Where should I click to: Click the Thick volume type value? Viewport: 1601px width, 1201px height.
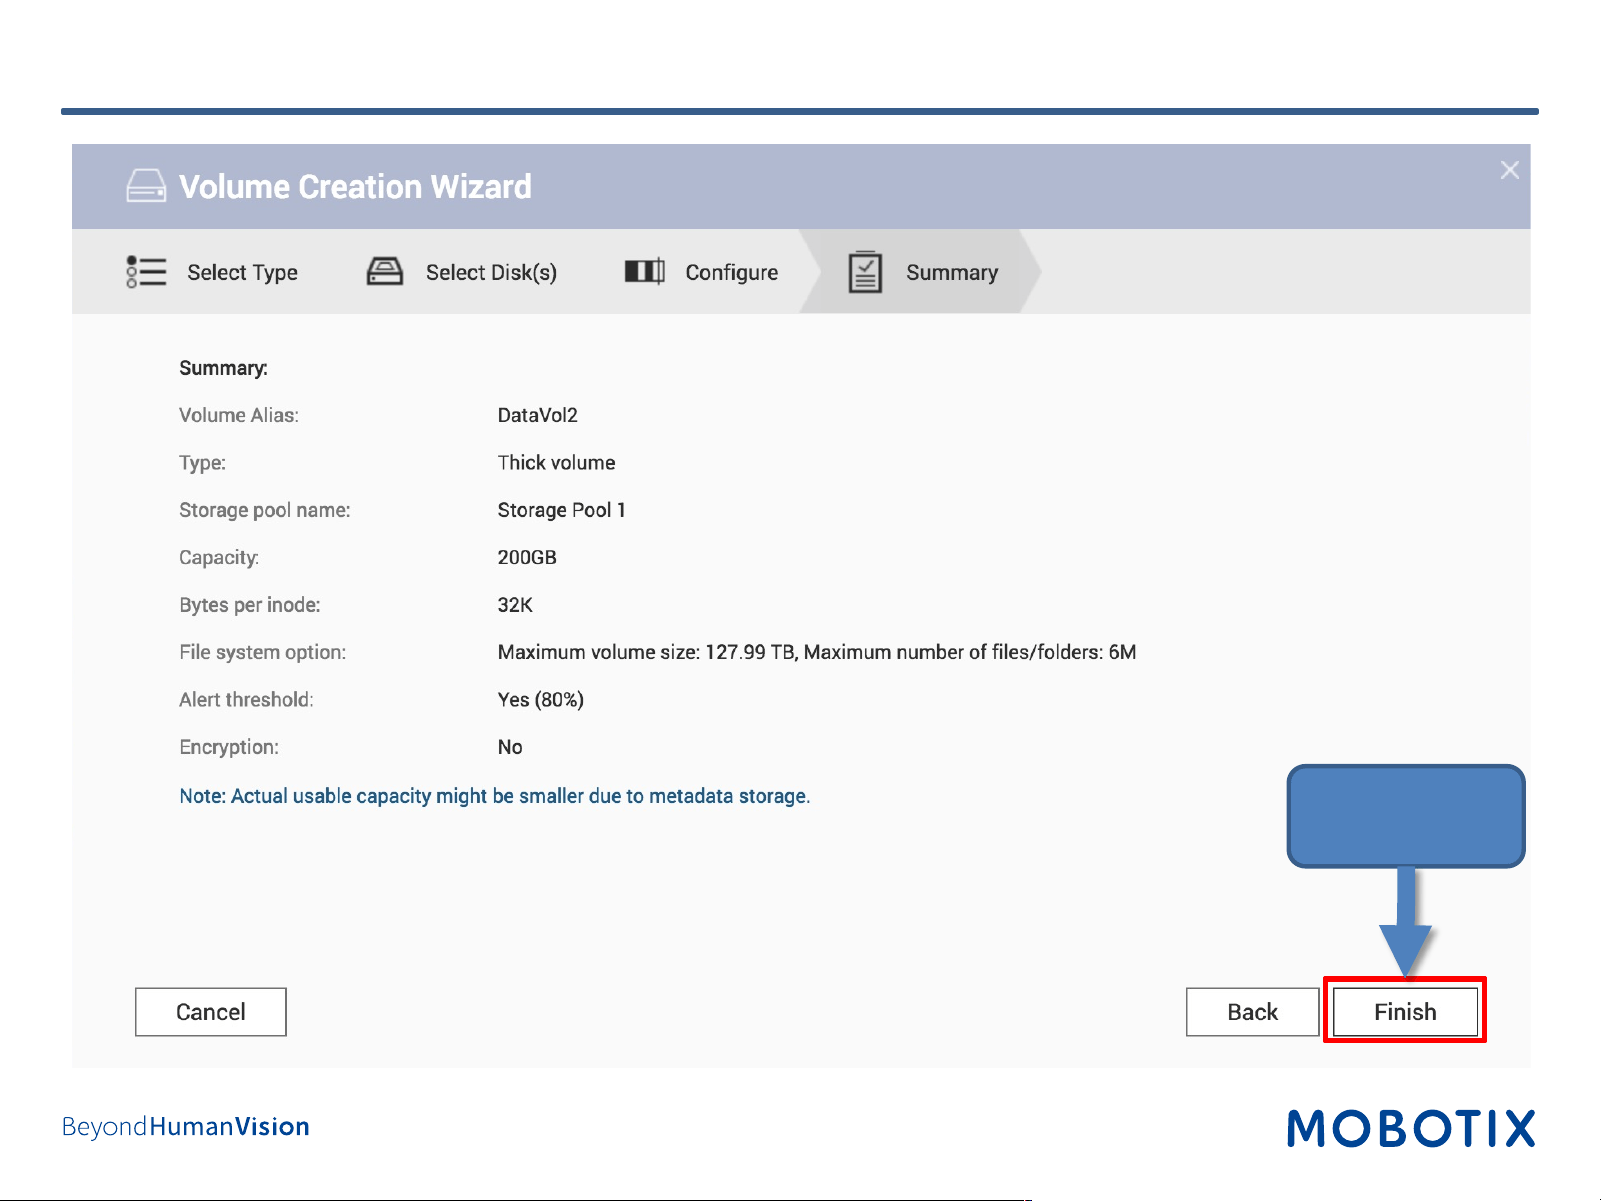(556, 463)
